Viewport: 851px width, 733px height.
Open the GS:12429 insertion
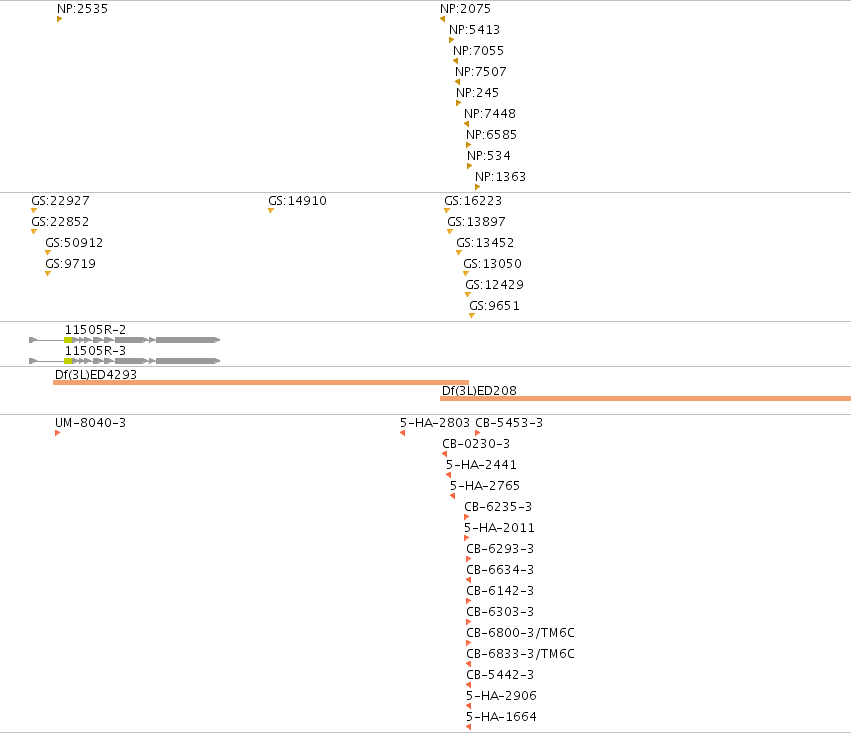point(494,285)
